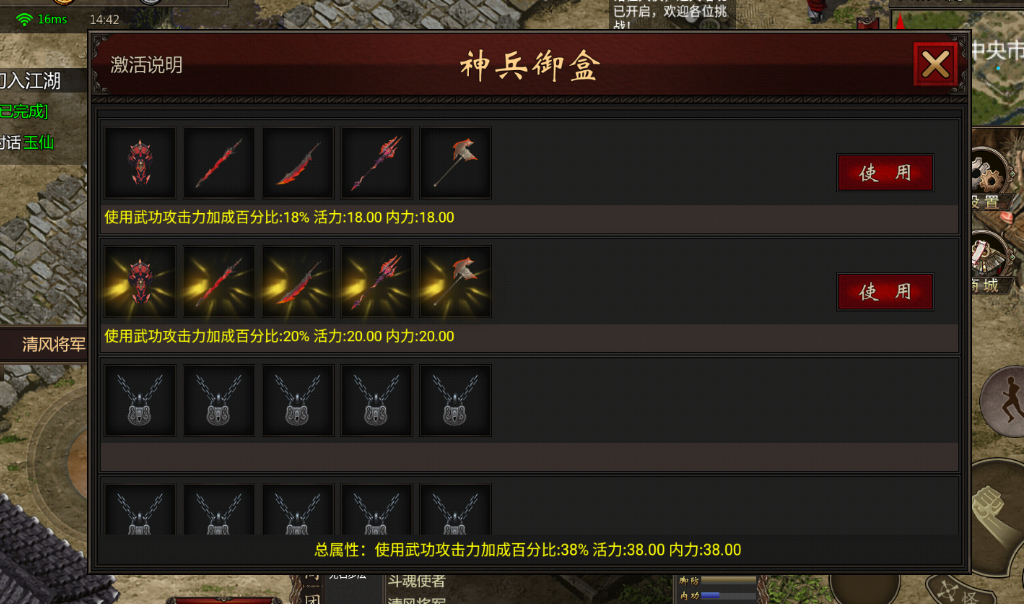
Task: Click last locked slot in third row
Action: click(455, 400)
